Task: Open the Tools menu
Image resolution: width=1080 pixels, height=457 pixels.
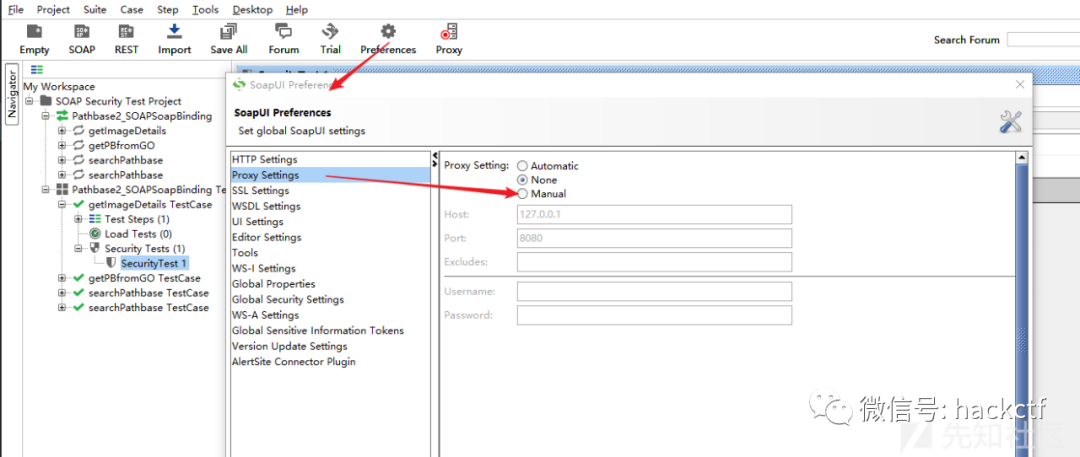Action: click(x=205, y=10)
